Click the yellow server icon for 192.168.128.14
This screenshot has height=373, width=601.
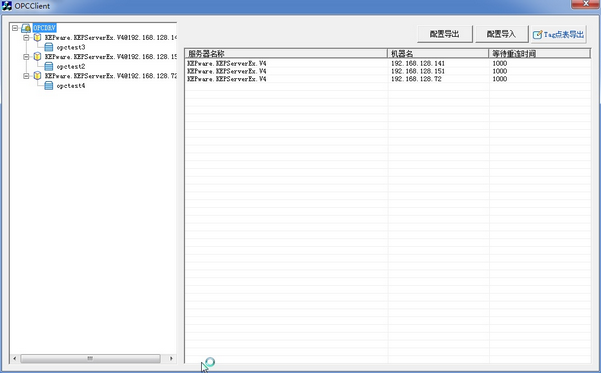[37, 38]
